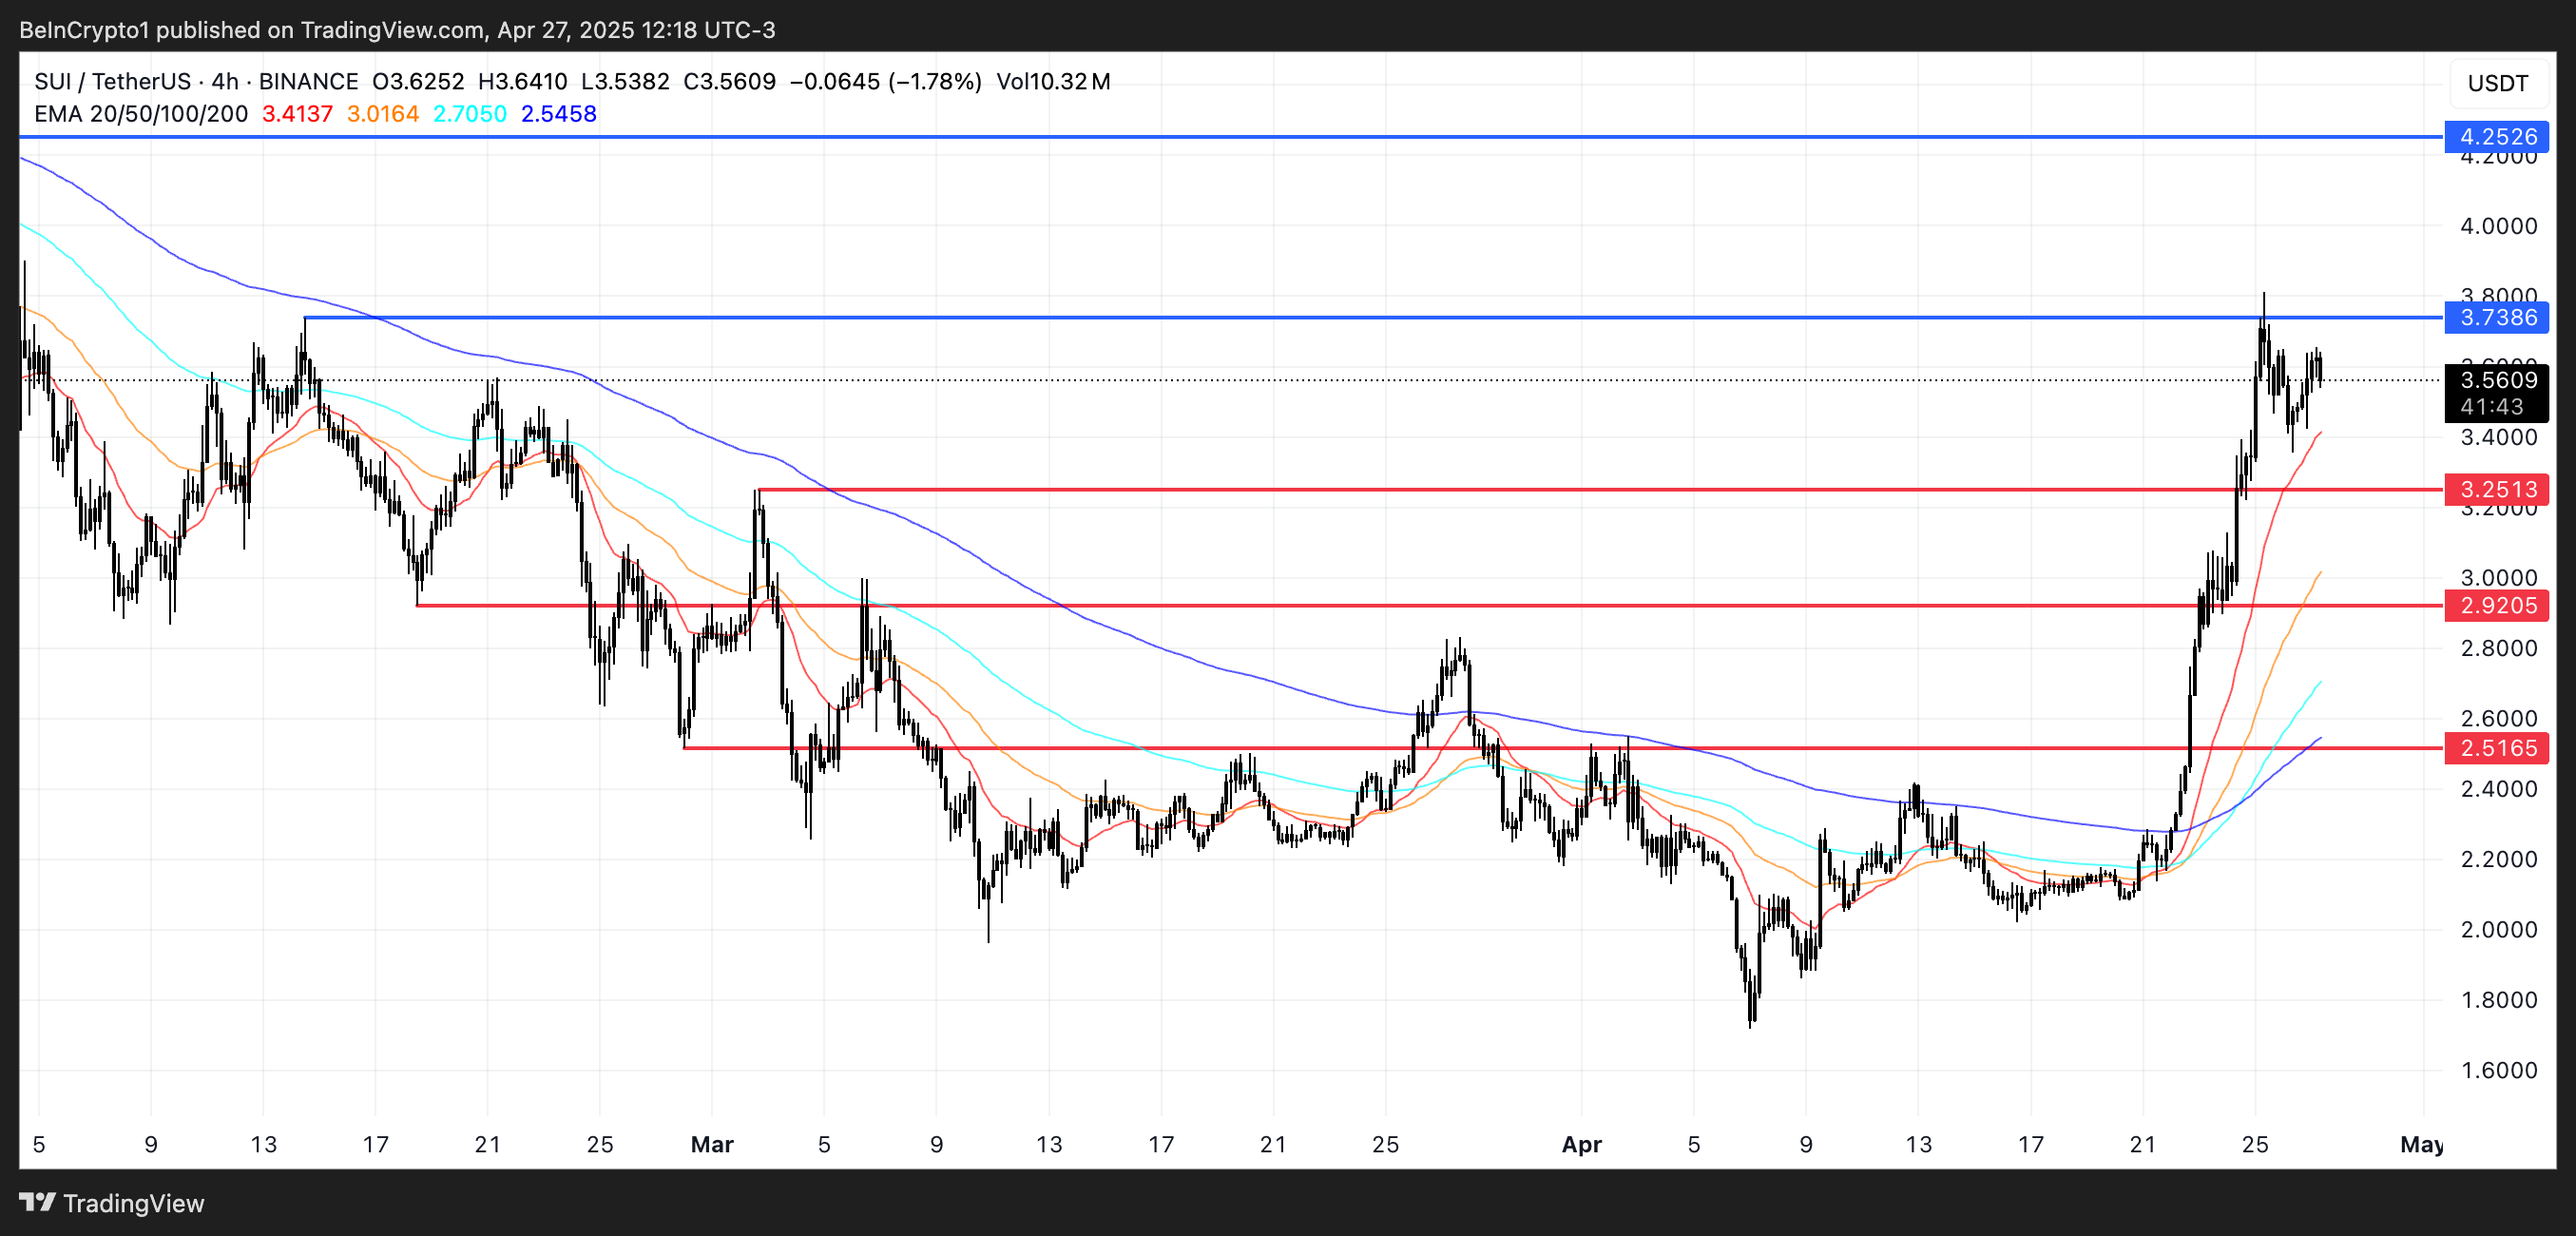The height and width of the screenshot is (1236, 2576).
Task: Click the 4.0000 price scale label
Action: tap(2498, 226)
